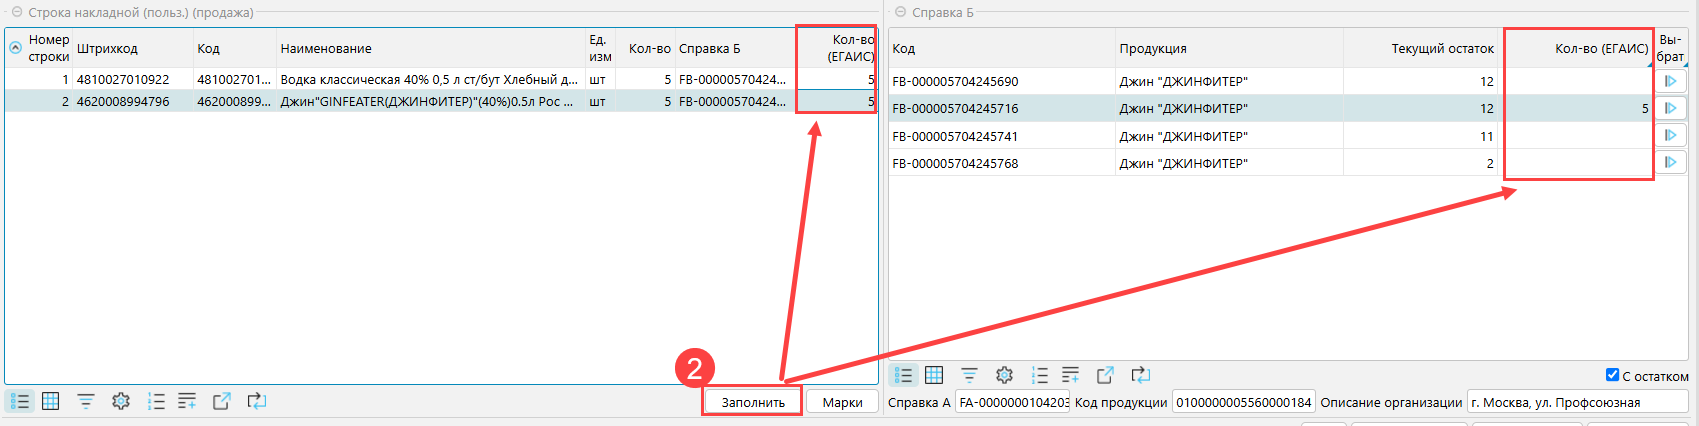The width and height of the screenshot is (1699, 426).
Task: Toggle the 'С остатком' checkbox
Action: pos(1612,375)
